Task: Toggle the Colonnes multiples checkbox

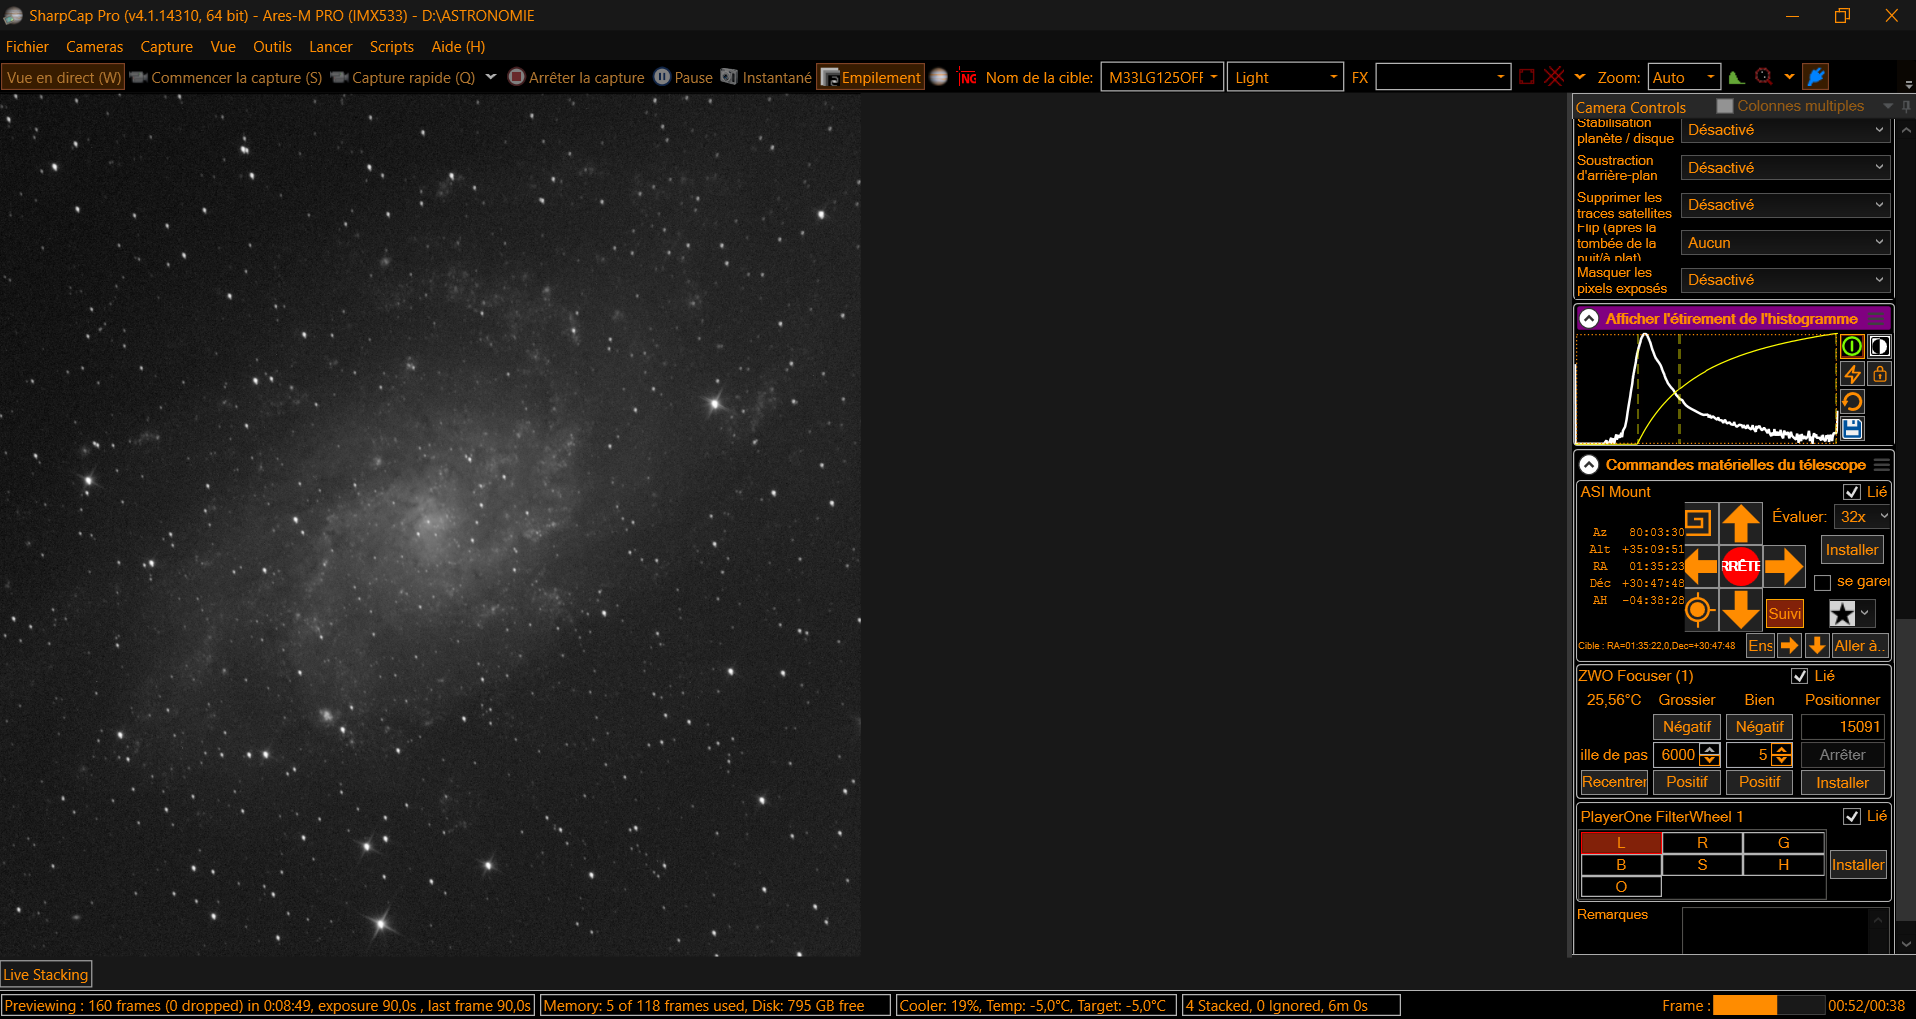Action: [1724, 106]
